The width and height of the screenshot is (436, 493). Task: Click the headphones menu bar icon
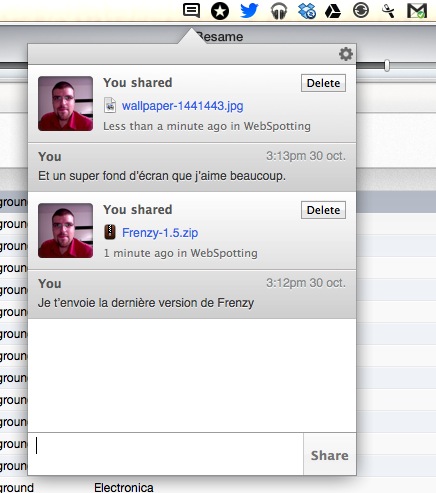coord(279,11)
